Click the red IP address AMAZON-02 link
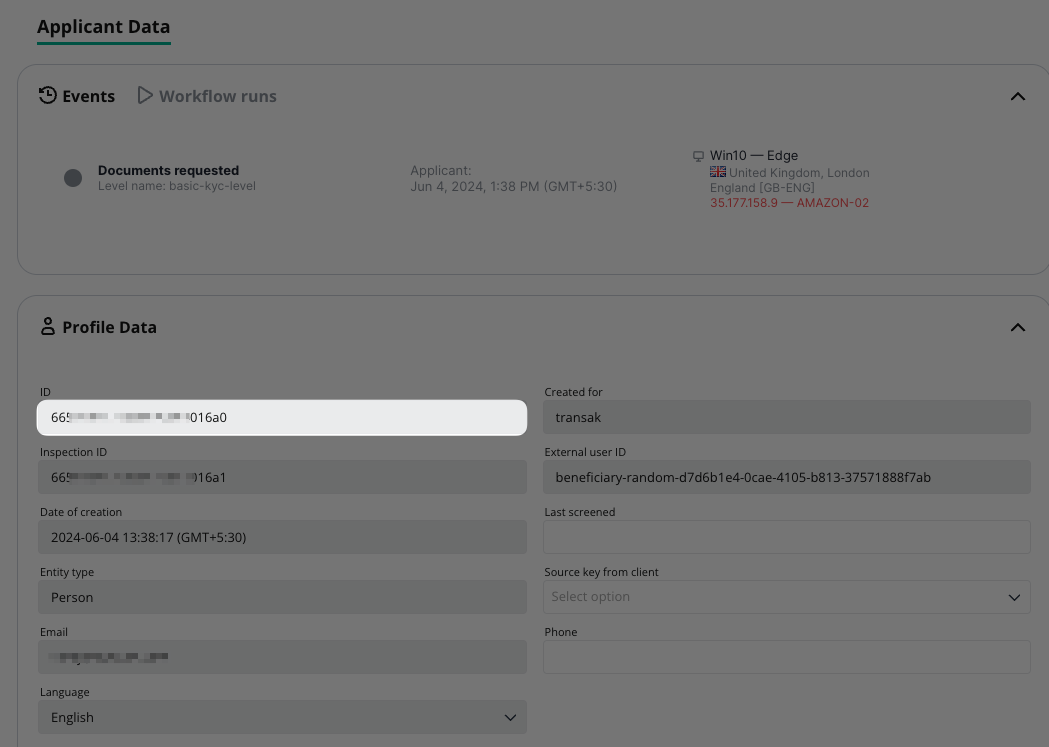The width and height of the screenshot is (1049, 747). [x=789, y=203]
